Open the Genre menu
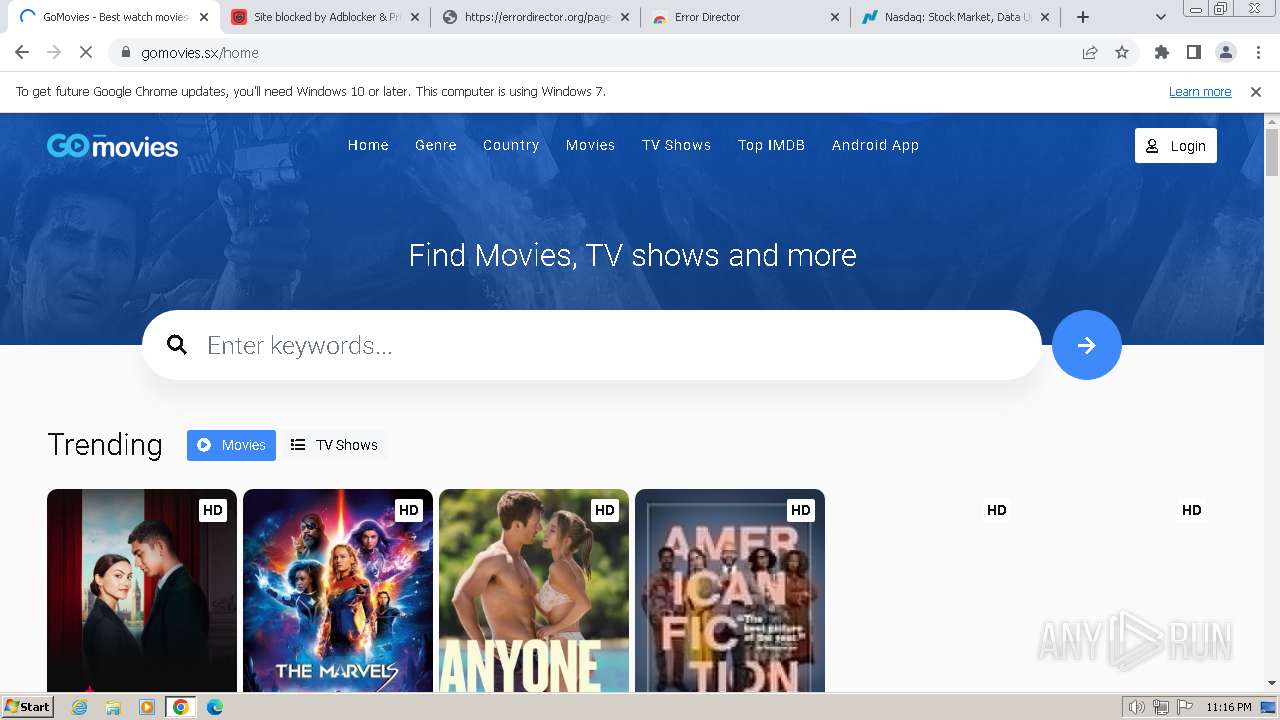This screenshot has height=720, width=1280. [436, 145]
